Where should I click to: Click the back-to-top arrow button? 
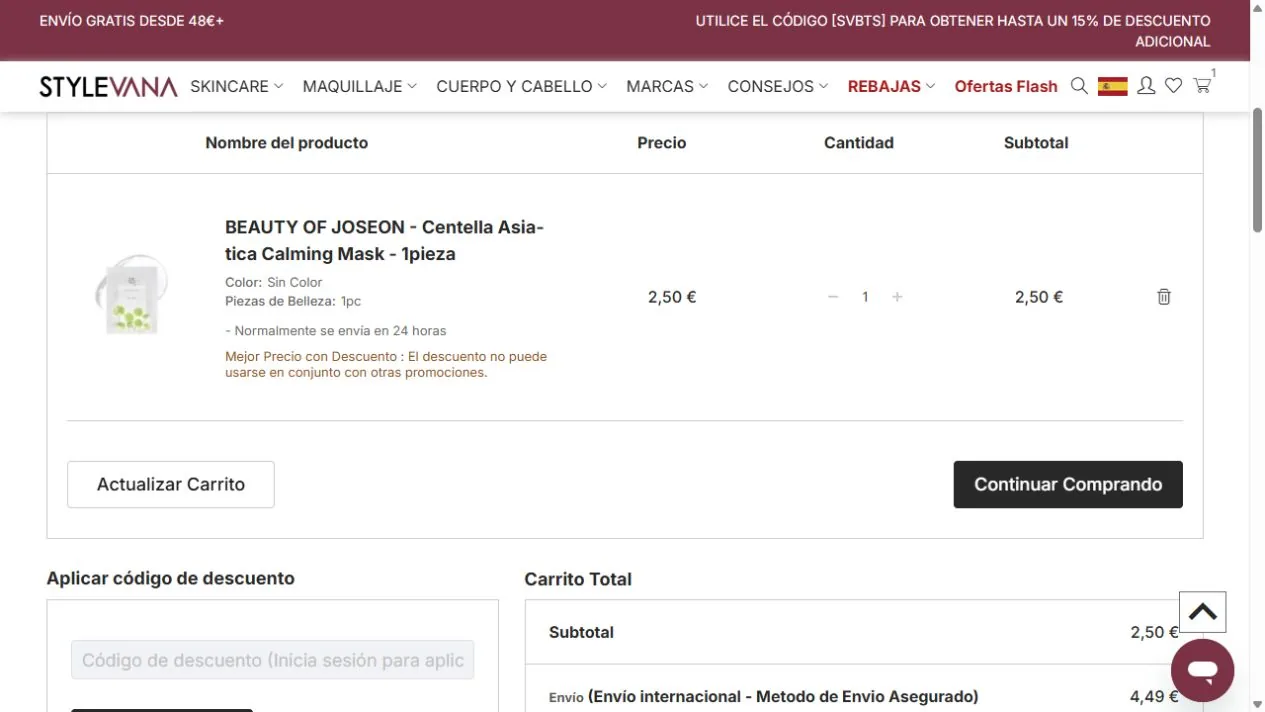[x=1202, y=612]
